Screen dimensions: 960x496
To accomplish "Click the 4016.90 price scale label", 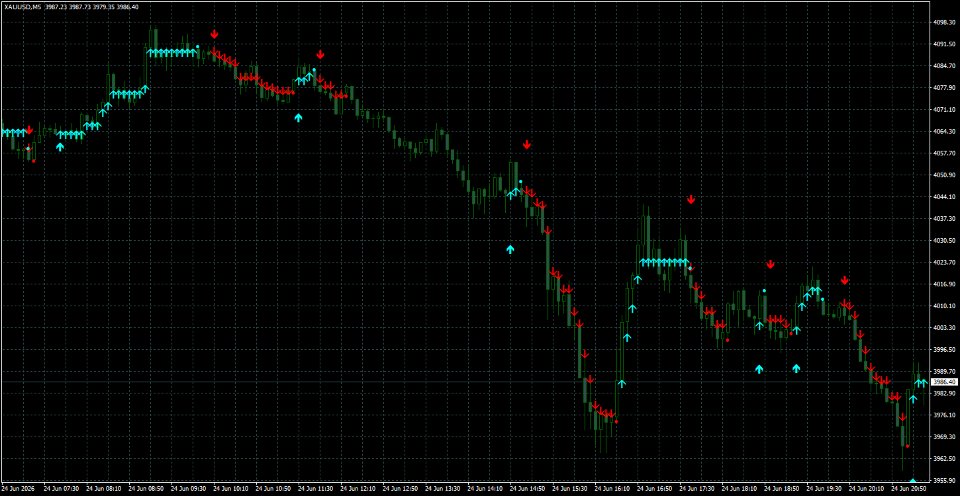I will (x=944, y=284).
